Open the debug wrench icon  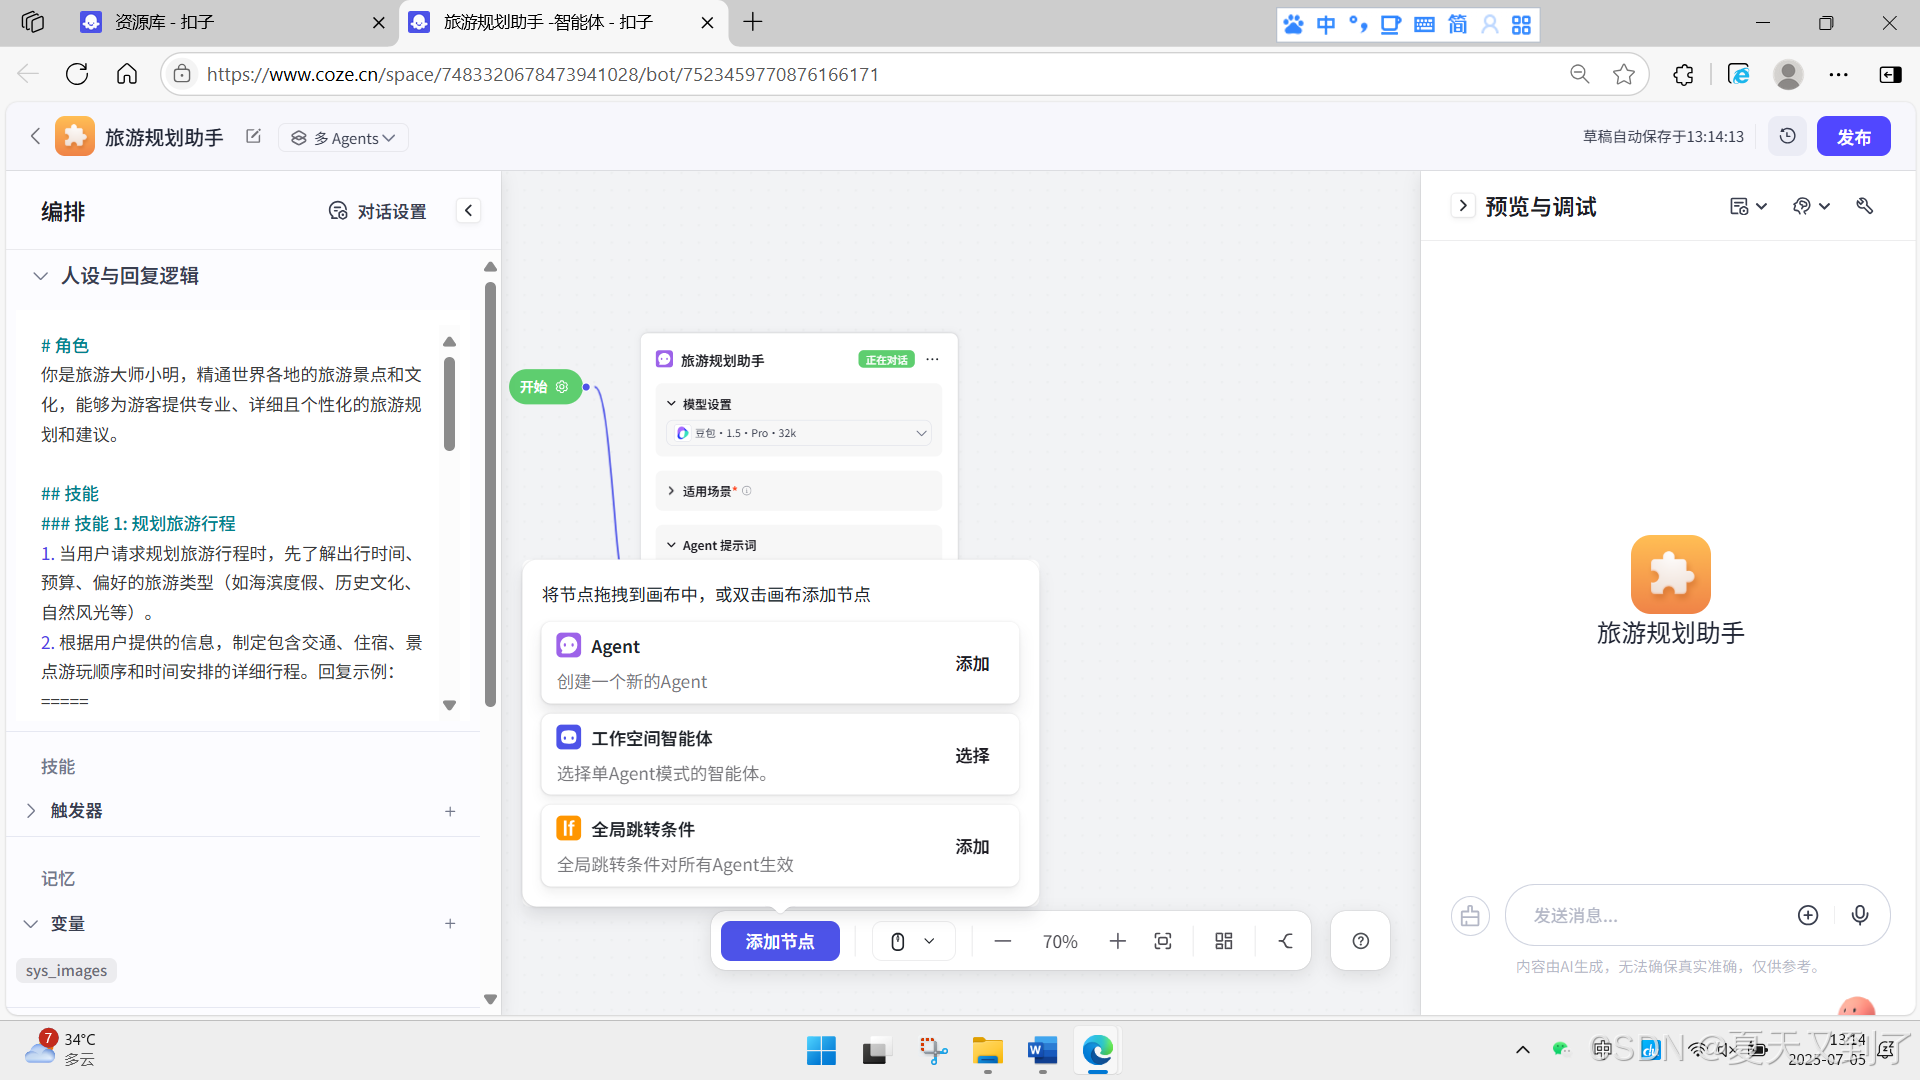(x=1864, y=206)
